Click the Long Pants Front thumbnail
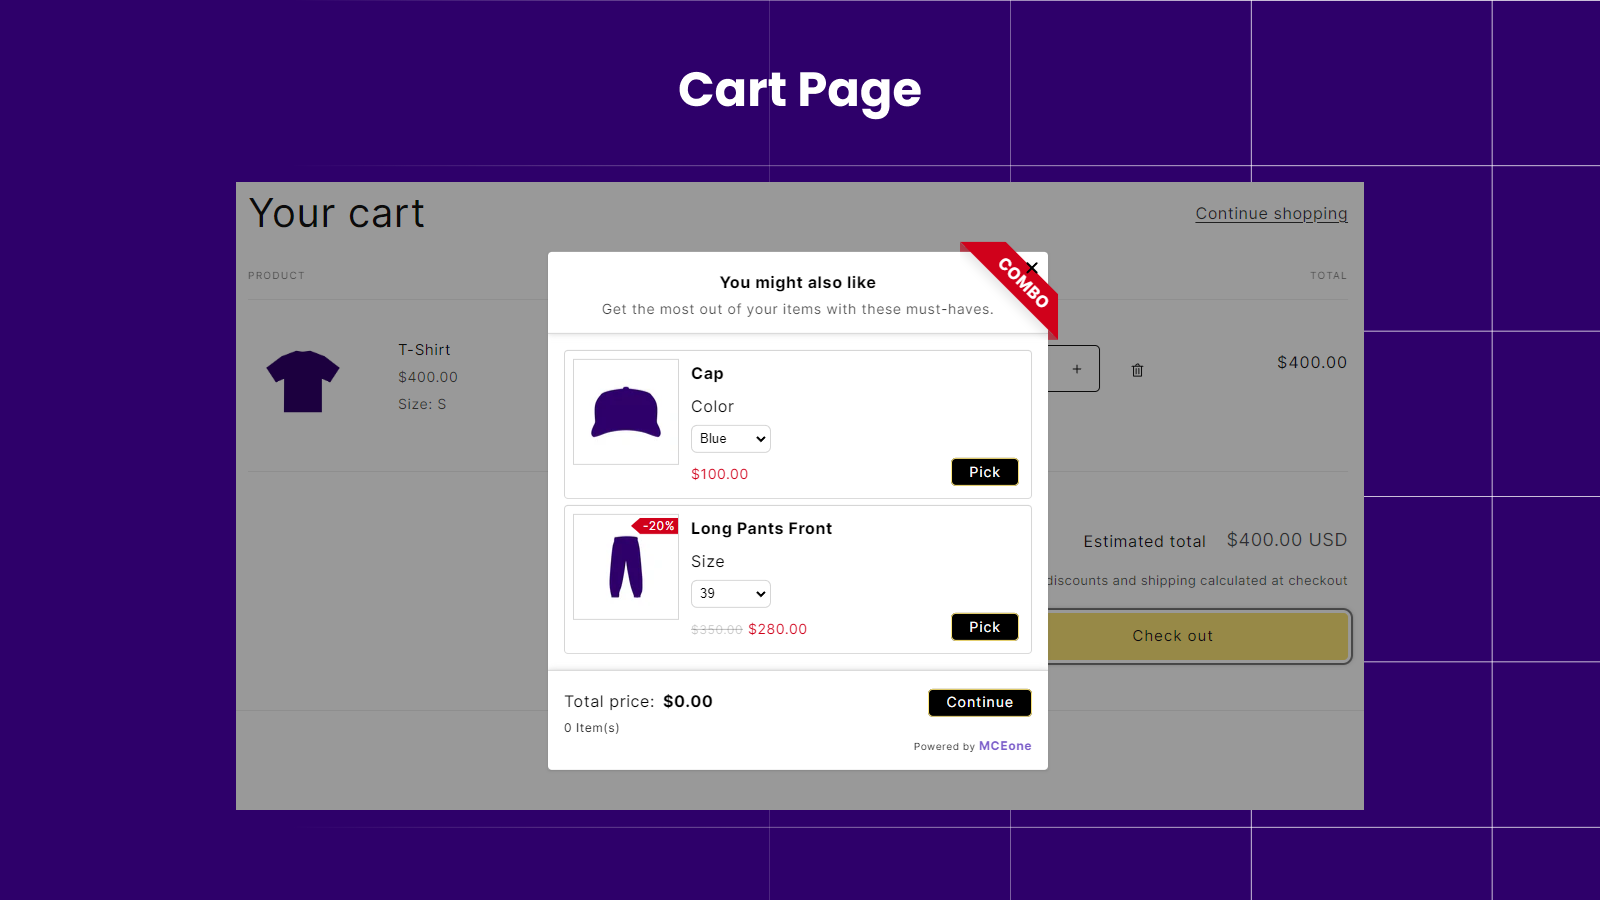The width and height of the screenshot is (1600, 900). (x=625, y=567)
